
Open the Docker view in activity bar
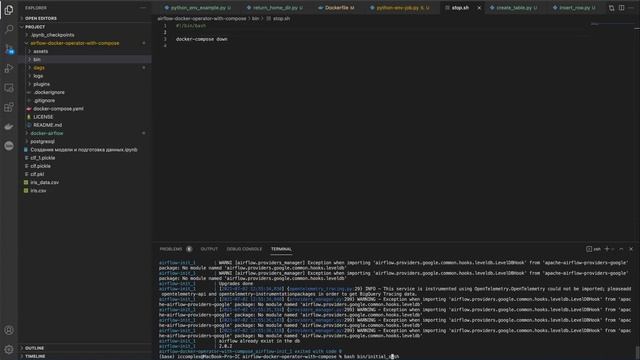9,127
